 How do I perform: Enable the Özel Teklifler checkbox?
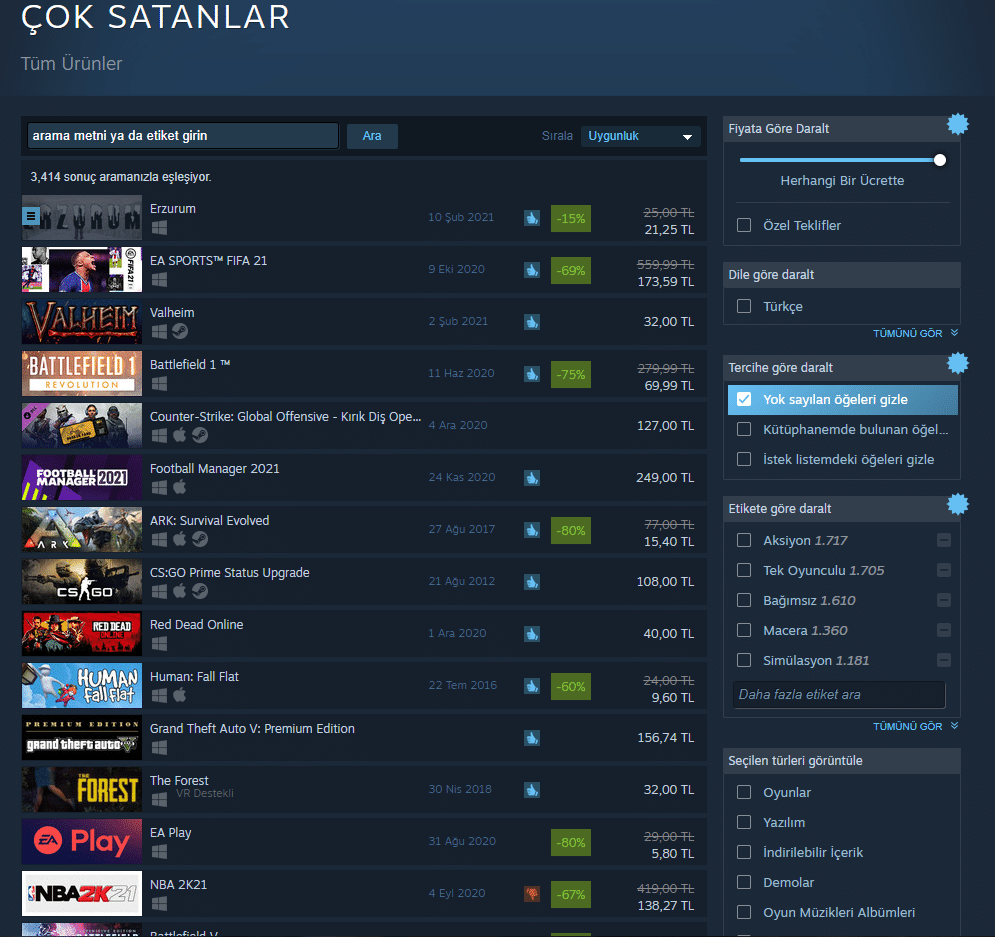(x=744, y=225)
